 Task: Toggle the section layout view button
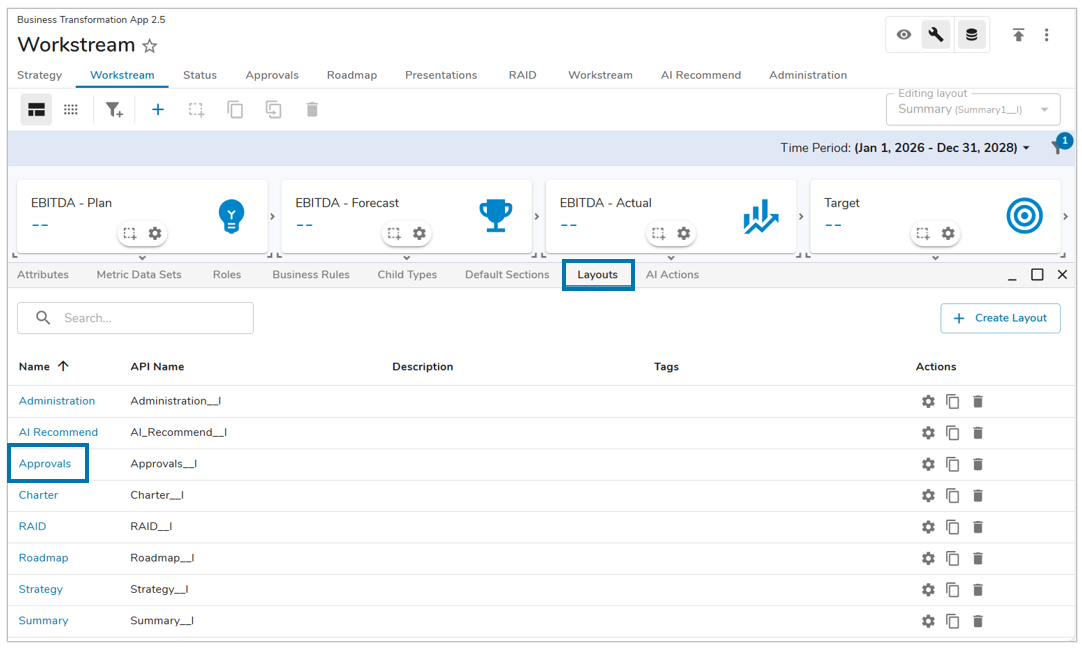[x=37, y=110]
